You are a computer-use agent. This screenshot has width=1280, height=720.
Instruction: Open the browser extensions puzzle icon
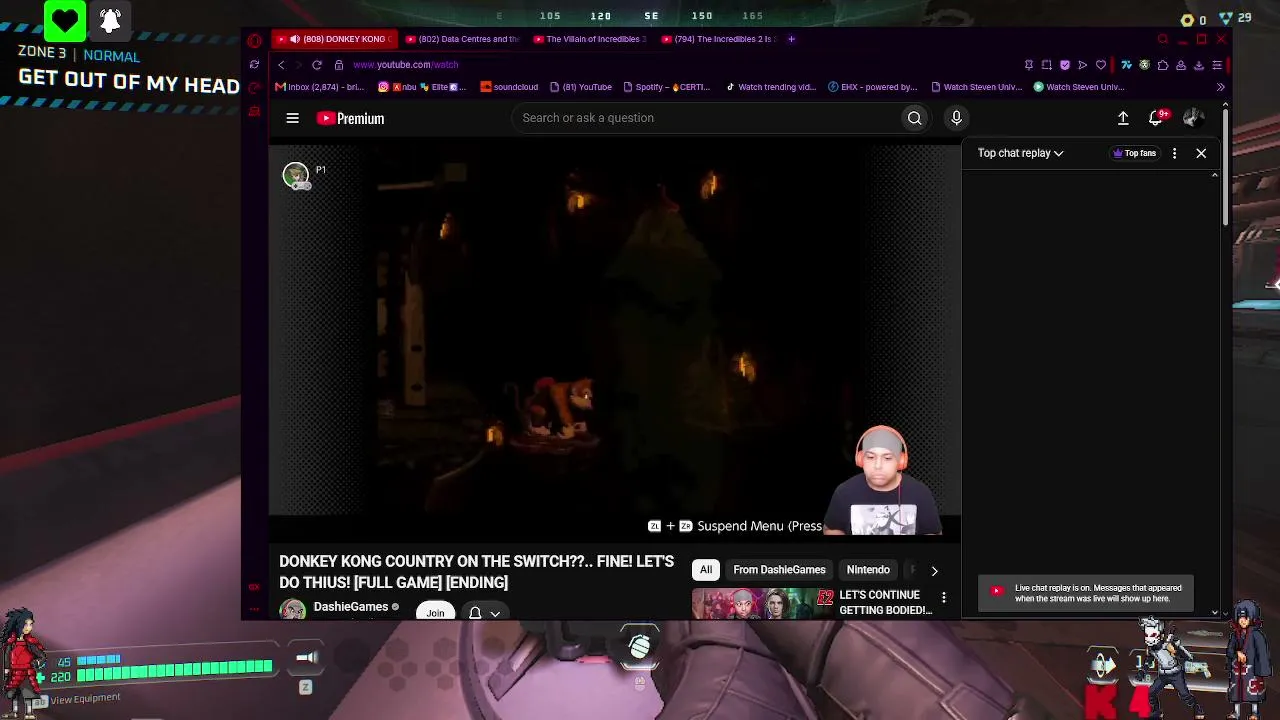click(x=1162, y=65)
